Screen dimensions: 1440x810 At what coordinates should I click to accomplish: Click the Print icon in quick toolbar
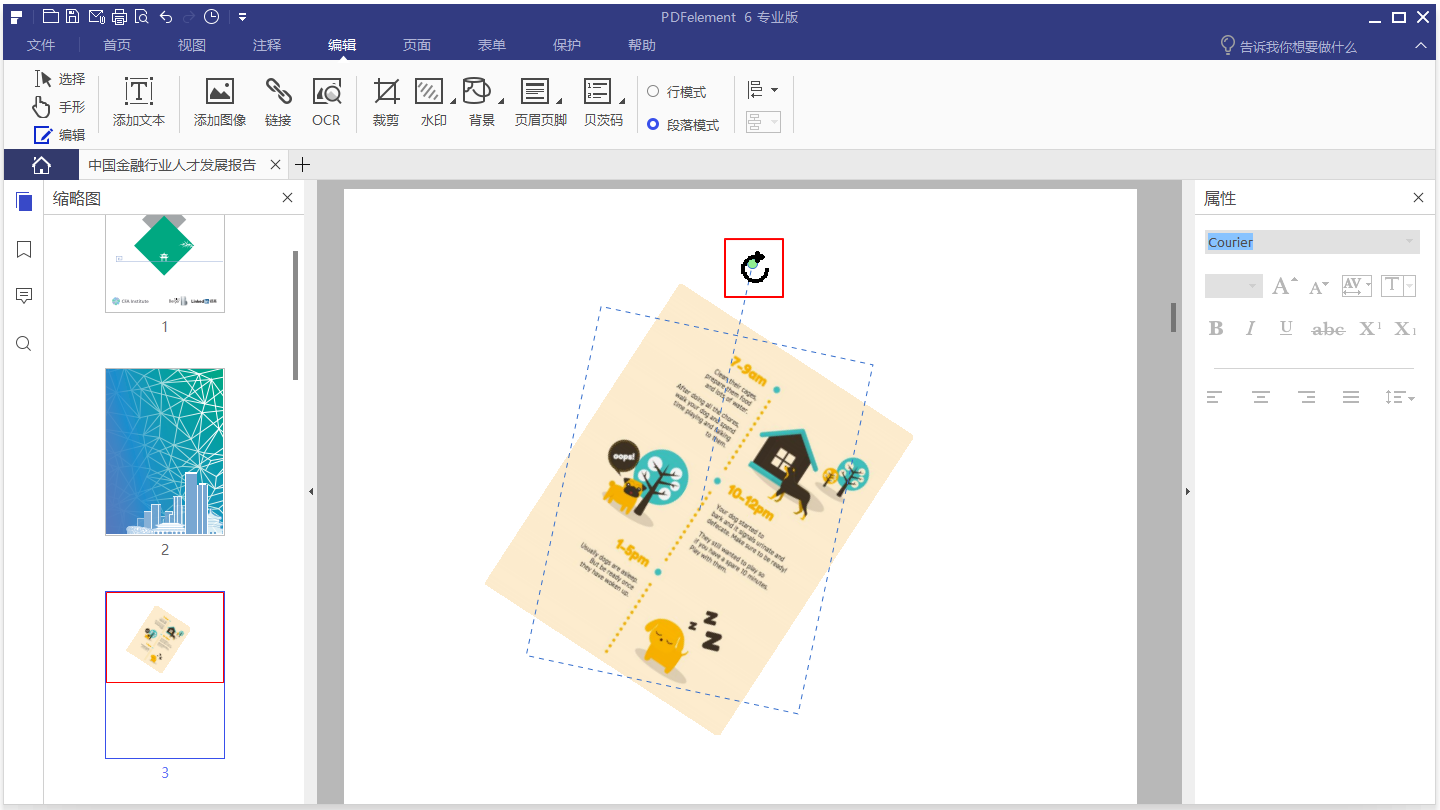(119, 17)
